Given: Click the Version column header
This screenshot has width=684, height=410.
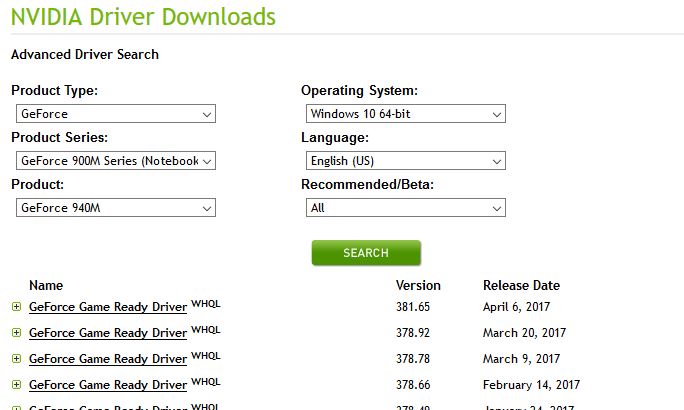Looking at the screenshot, I should (418, 285).
